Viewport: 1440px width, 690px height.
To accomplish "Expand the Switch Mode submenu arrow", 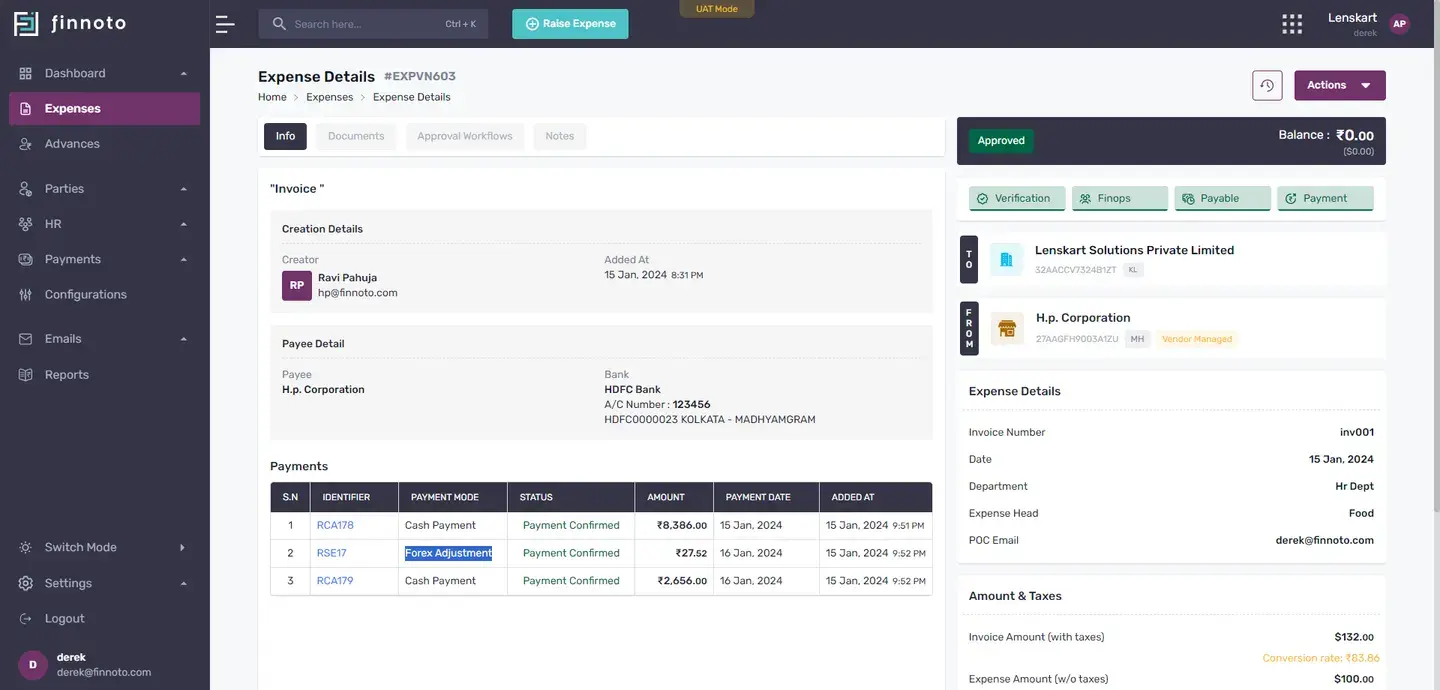I will (182, 548).
